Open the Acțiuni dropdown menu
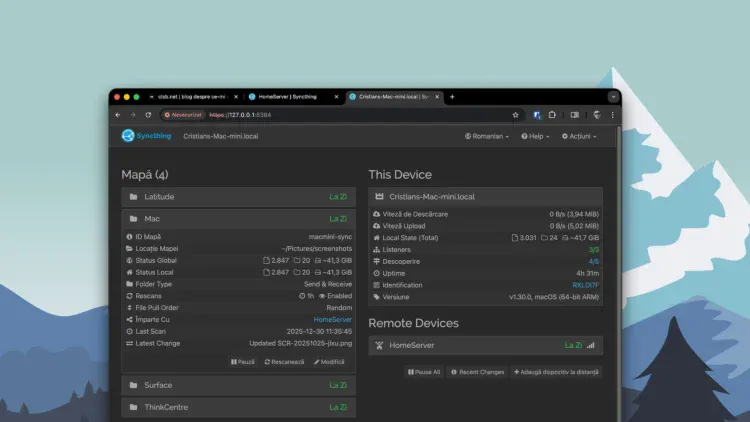Screen dimensions: 750x422 (x=580, y=136)
